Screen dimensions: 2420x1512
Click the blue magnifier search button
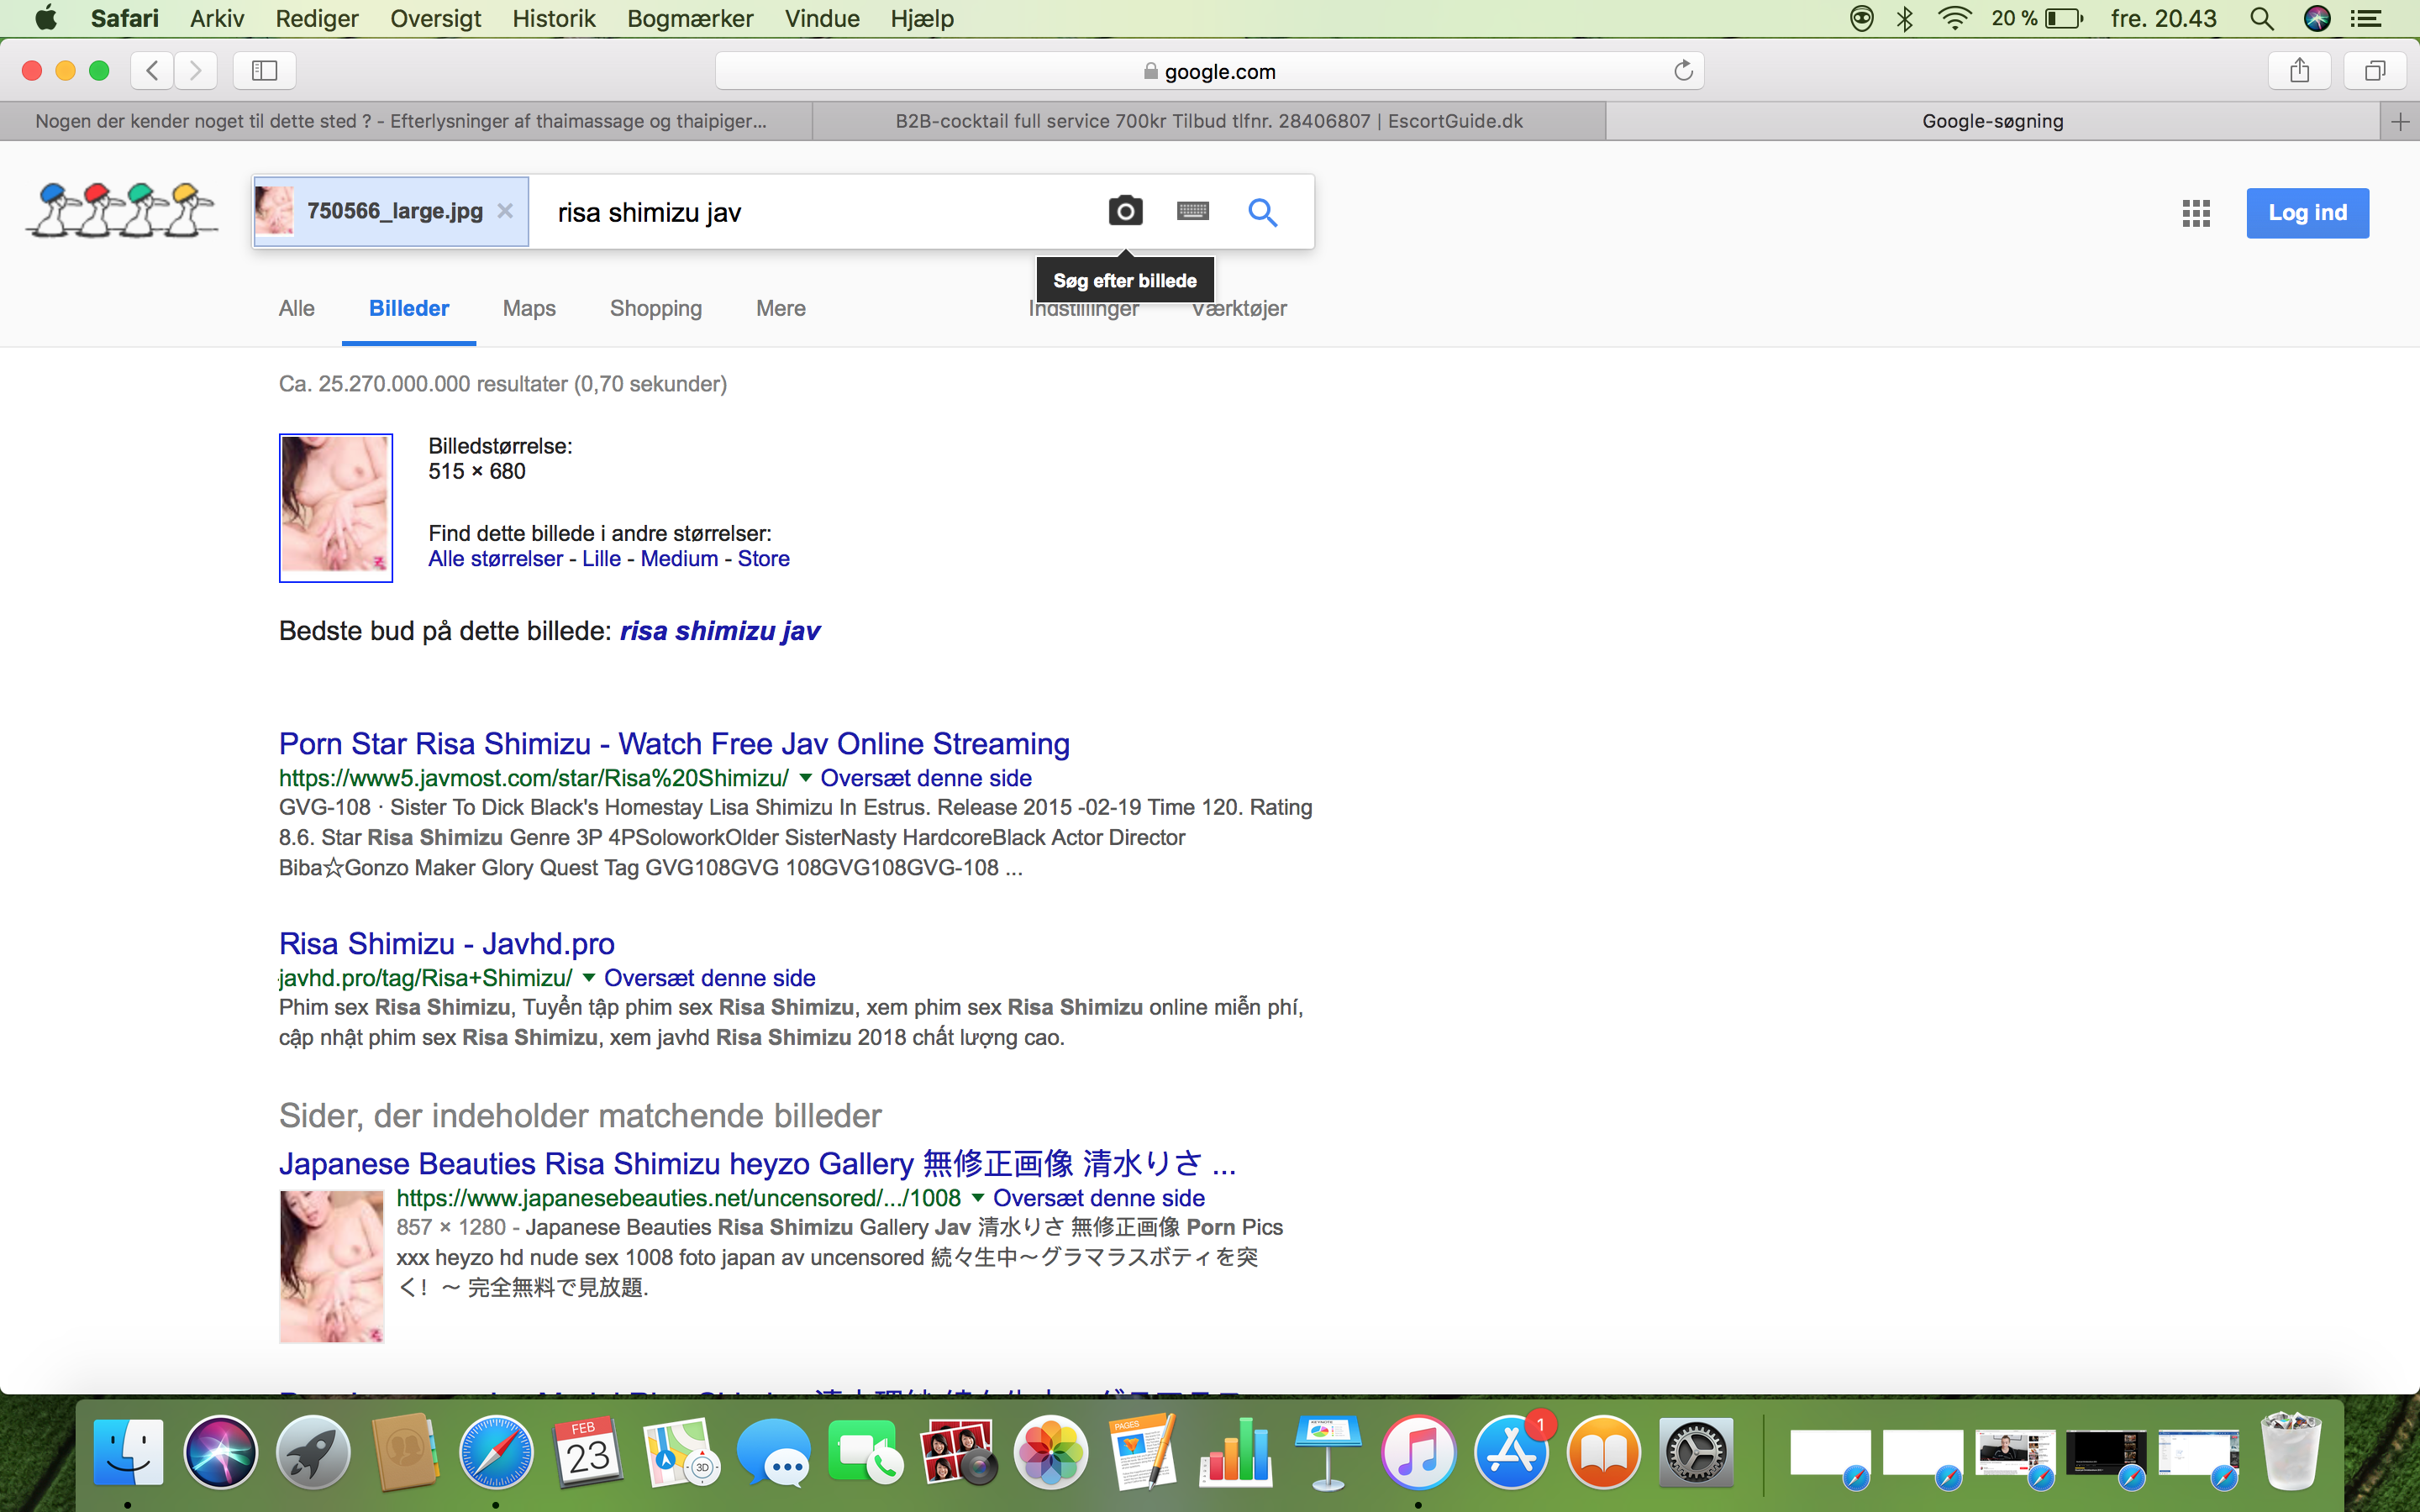pos(1262,212)
